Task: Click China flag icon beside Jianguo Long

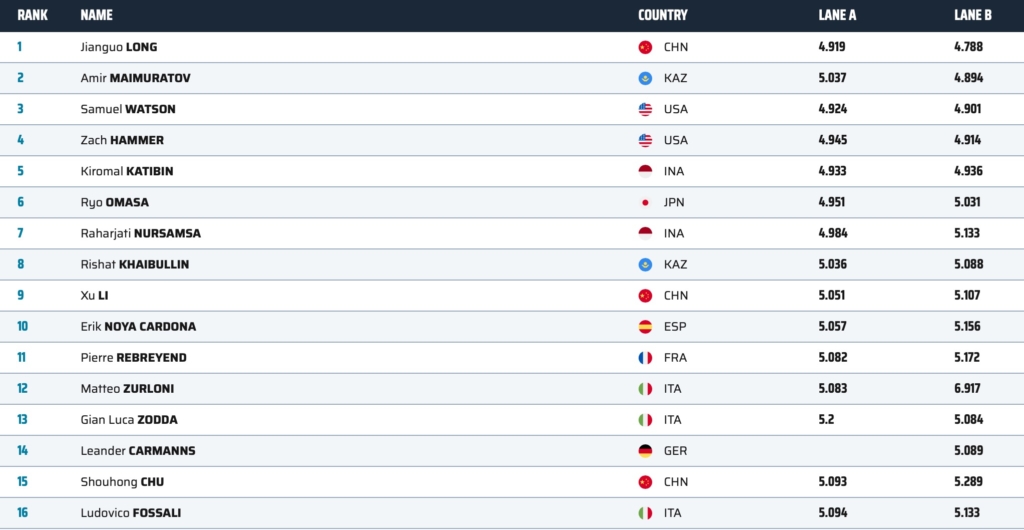Action: click(645, 47)
